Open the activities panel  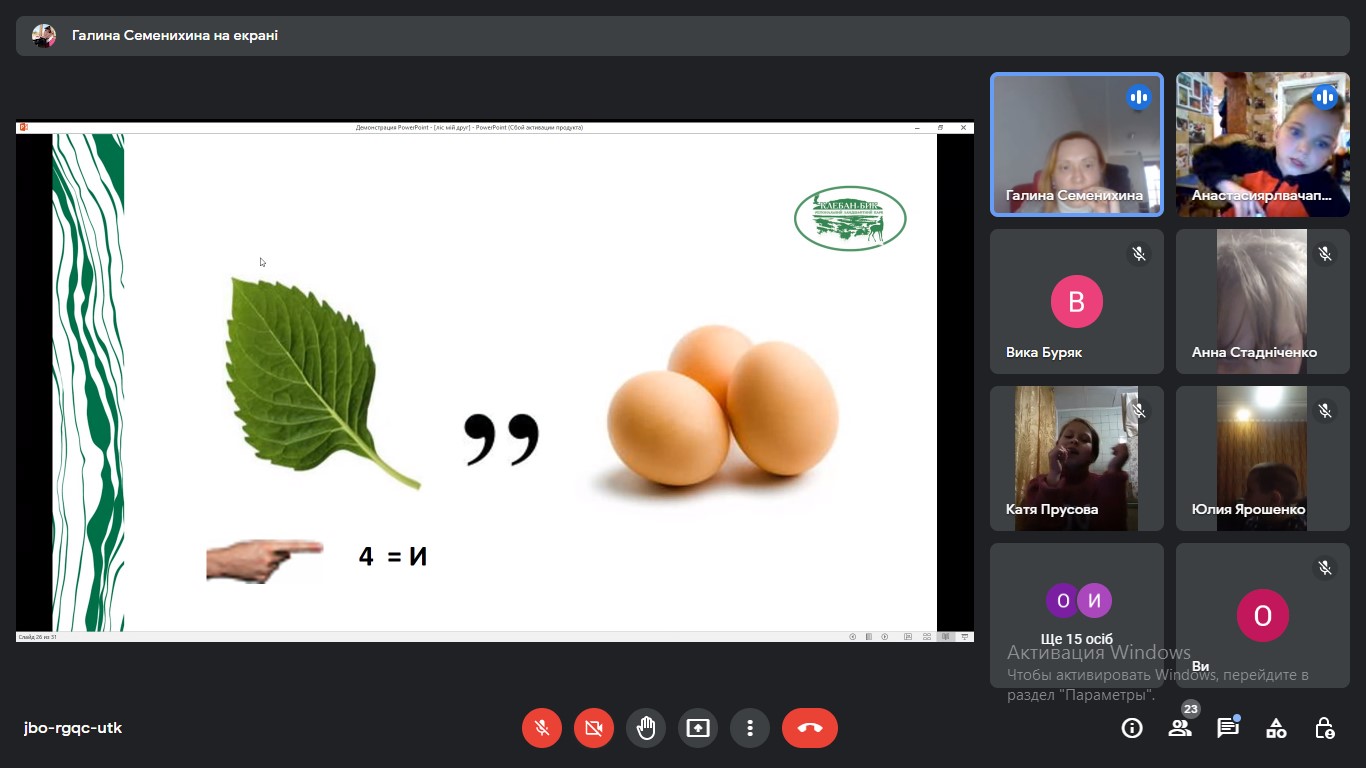pyautogui.click(x=1276, y=728)
